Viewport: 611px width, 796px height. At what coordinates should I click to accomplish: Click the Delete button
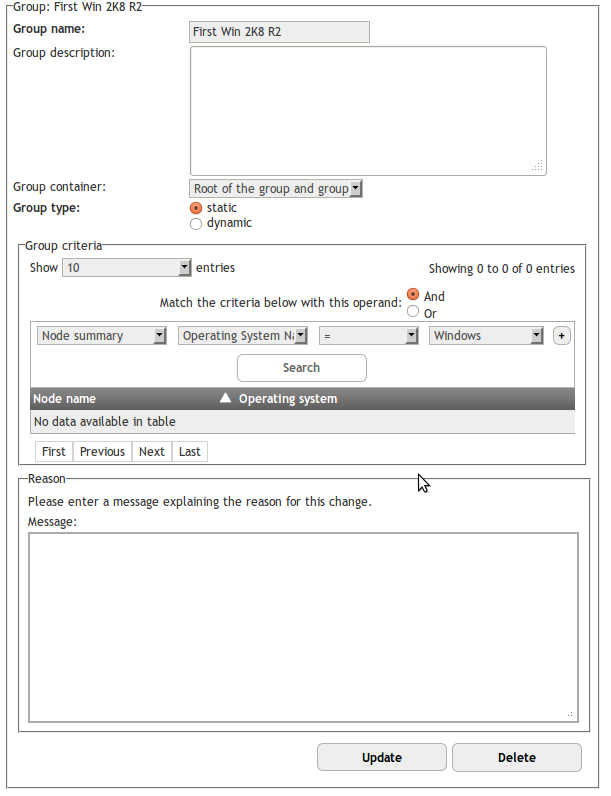pyautogui.click(x=517, y=757)
